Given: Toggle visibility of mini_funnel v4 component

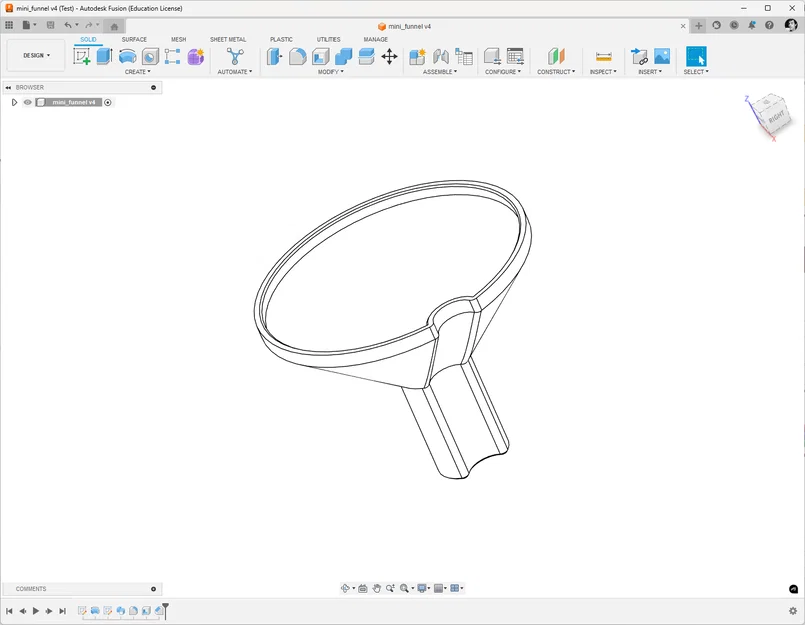Looking at the screenshot, I should (28, 102).
